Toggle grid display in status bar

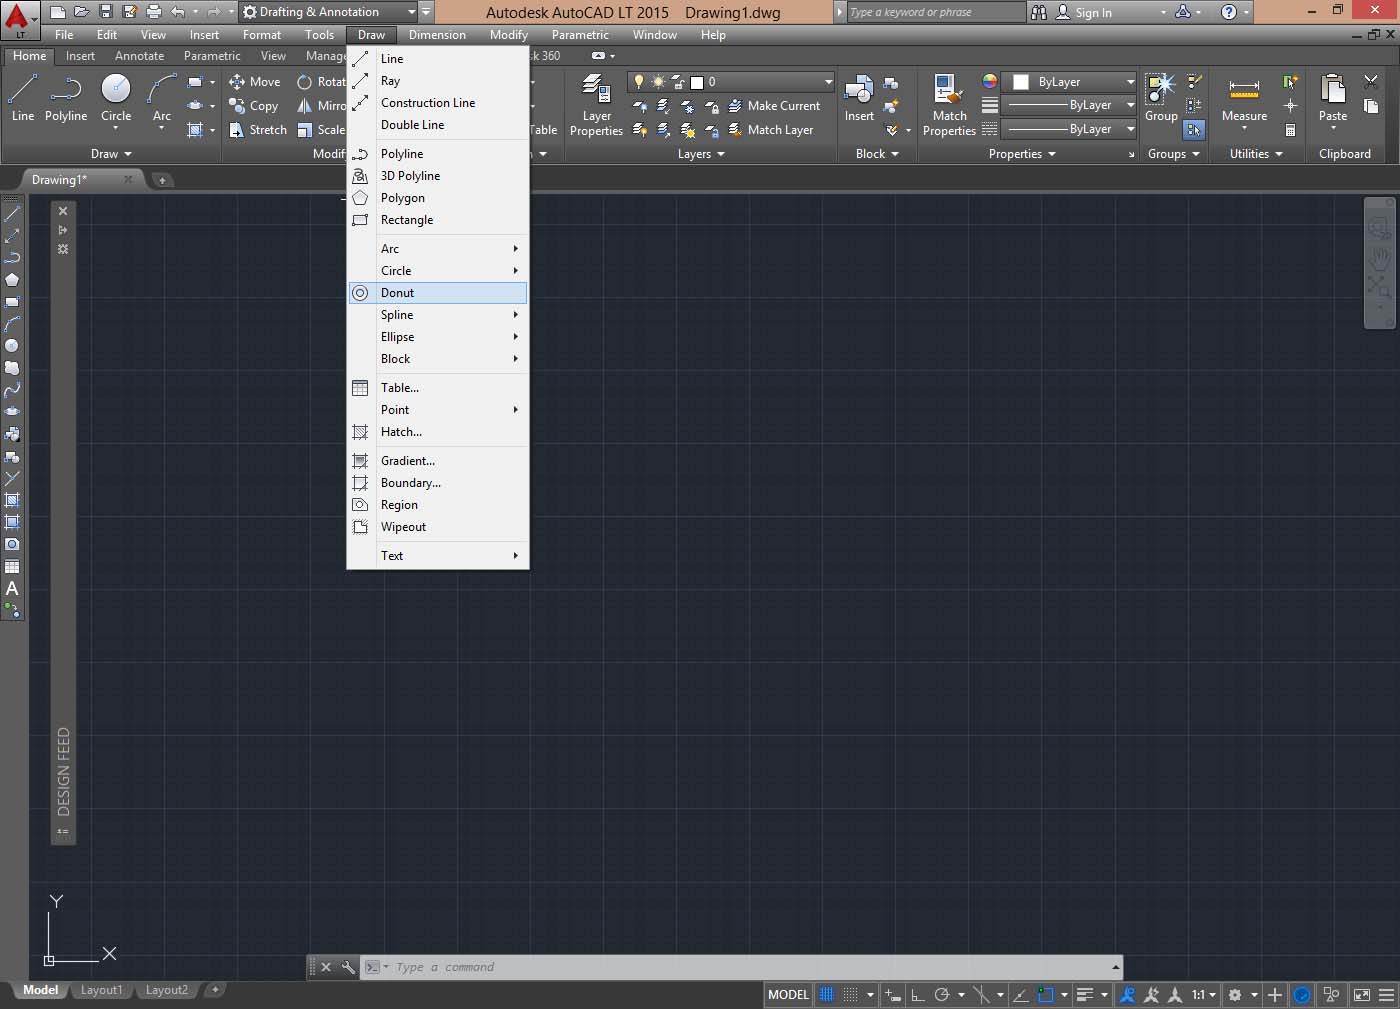[x=827, y=995]
